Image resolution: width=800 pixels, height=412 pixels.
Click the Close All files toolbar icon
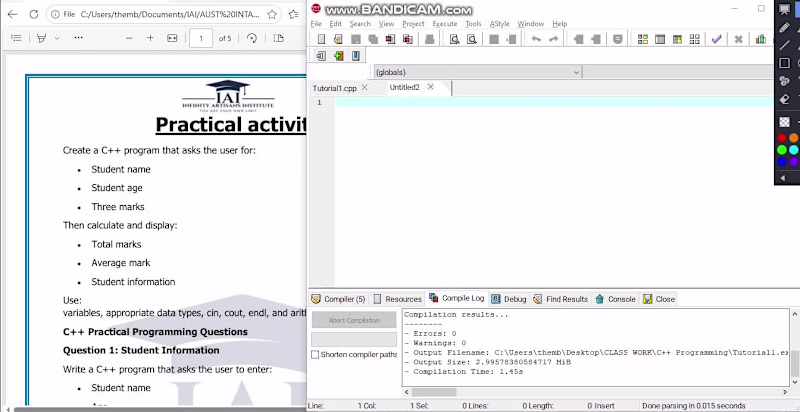click(408, 39)
